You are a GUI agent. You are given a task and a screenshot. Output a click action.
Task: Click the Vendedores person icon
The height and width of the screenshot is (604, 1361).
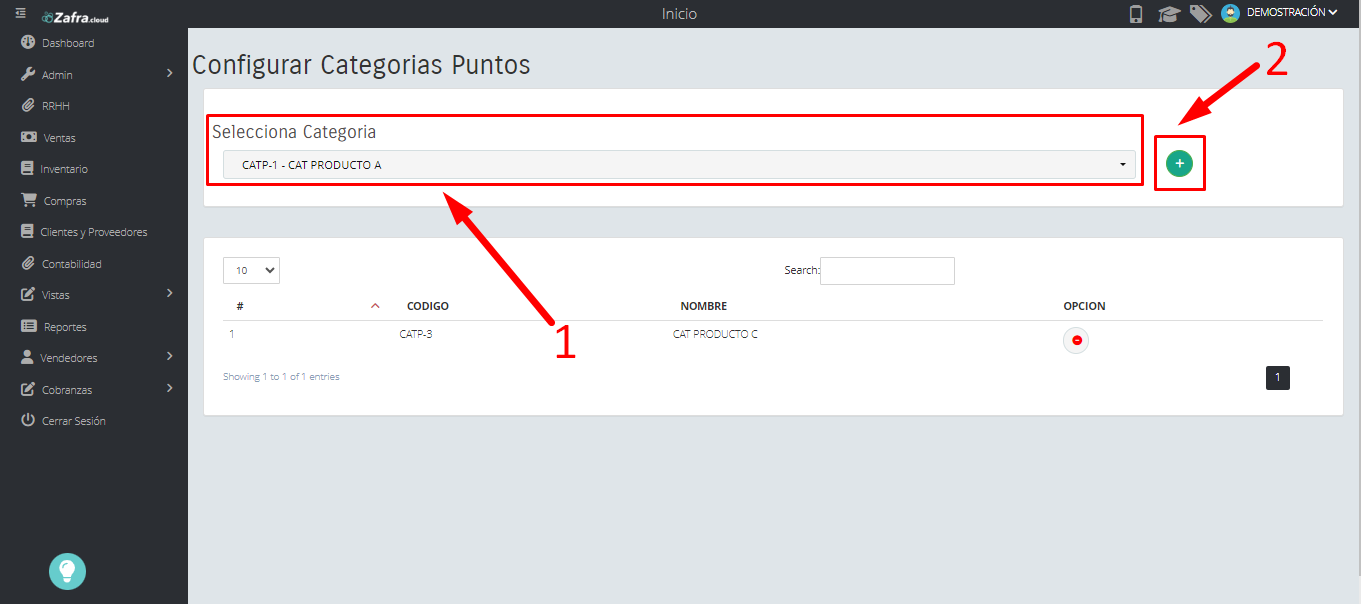pyautogui.click(x=28, y=358)
